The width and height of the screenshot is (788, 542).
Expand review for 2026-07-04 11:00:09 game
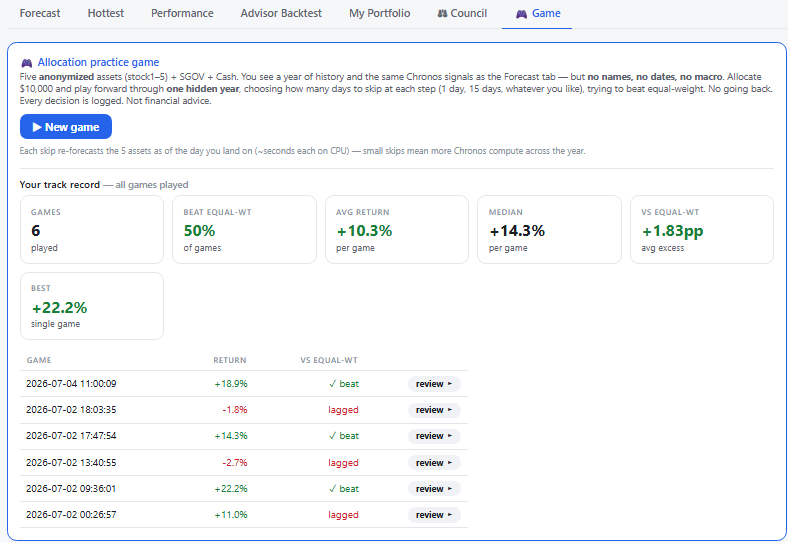434,384
